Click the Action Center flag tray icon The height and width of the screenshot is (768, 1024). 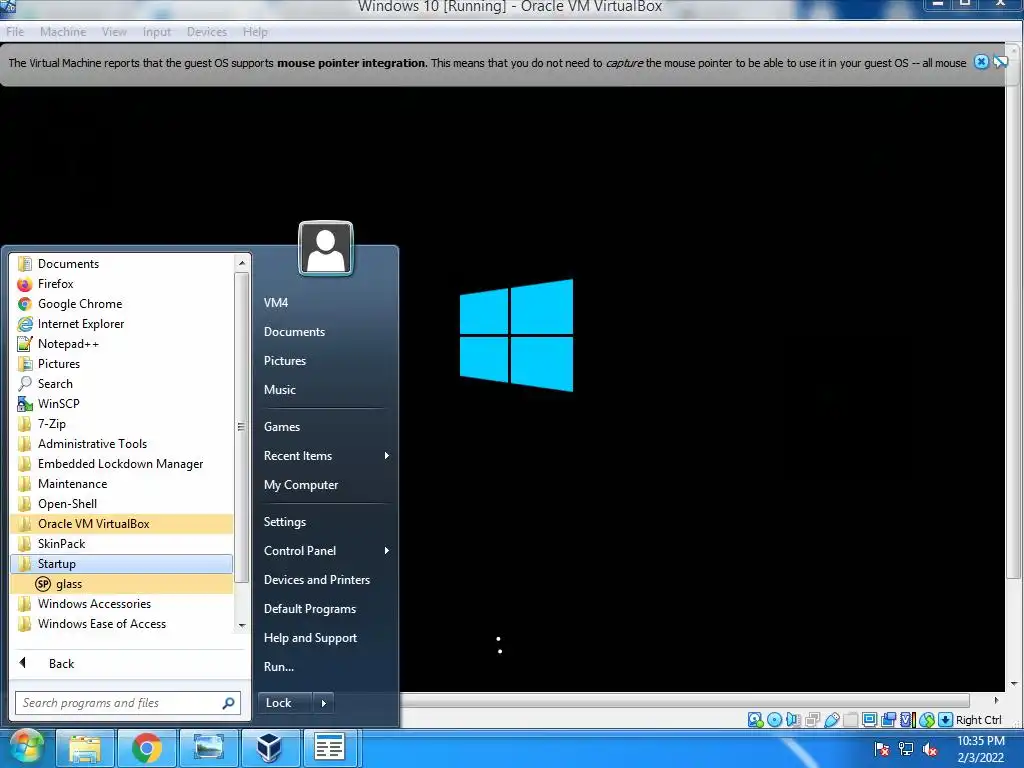[x=882, y=749]
